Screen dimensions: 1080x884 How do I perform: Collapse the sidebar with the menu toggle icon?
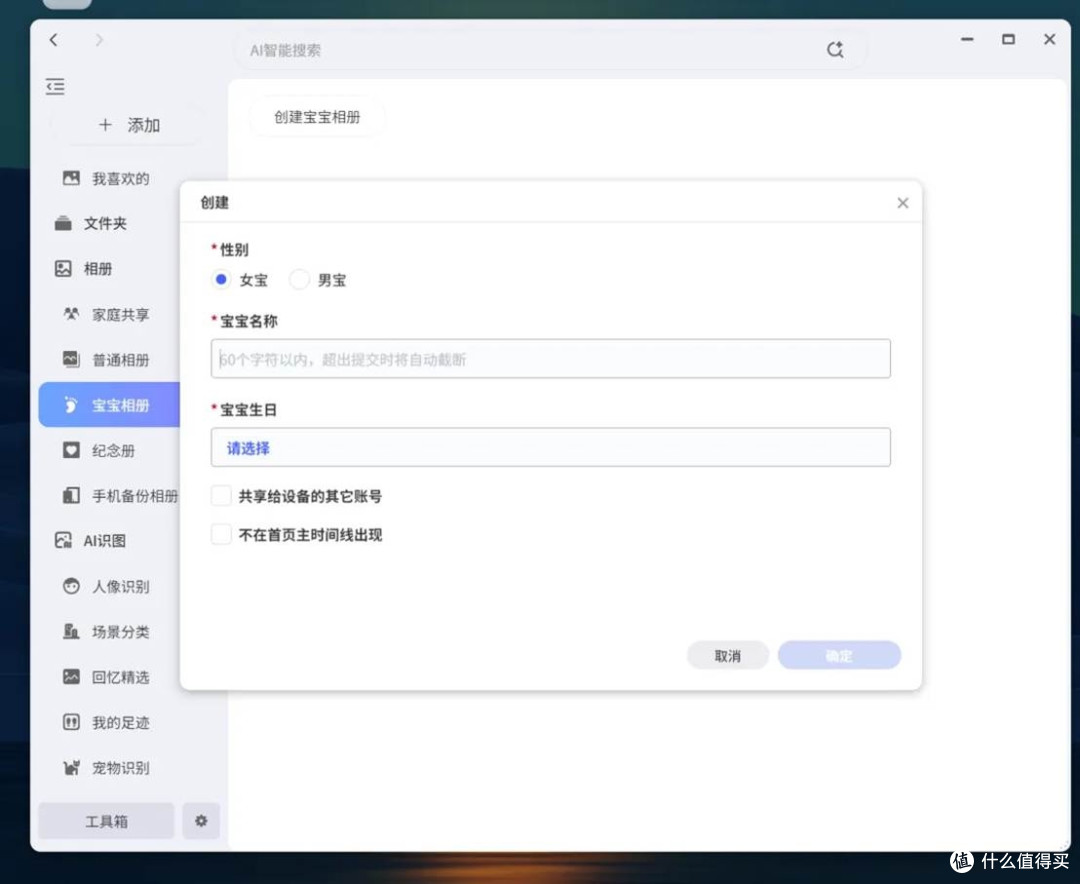click(55, 86)
